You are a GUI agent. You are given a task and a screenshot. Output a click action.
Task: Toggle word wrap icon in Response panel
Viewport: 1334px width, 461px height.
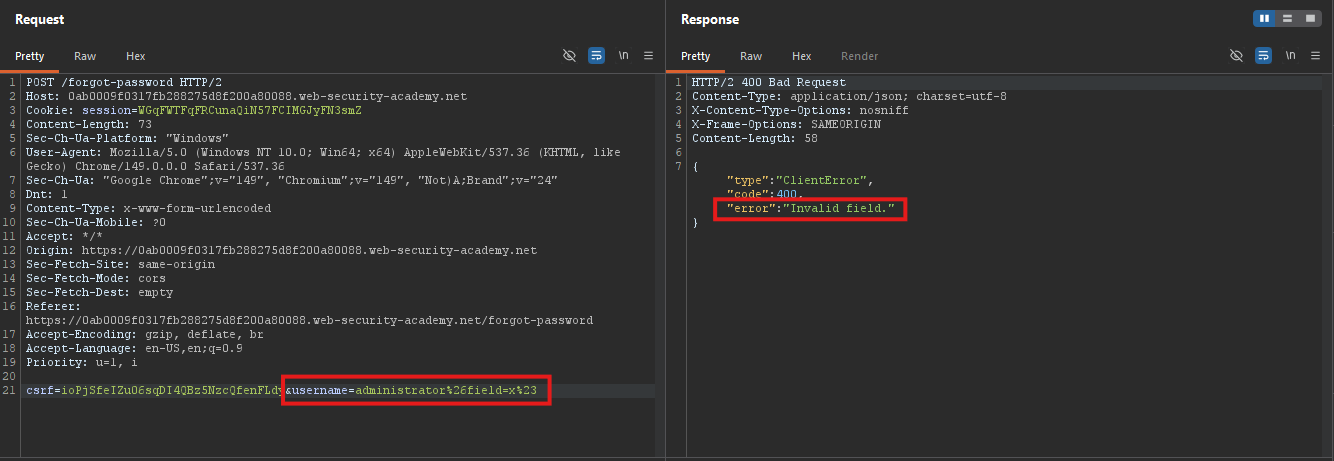[1262, 56]
